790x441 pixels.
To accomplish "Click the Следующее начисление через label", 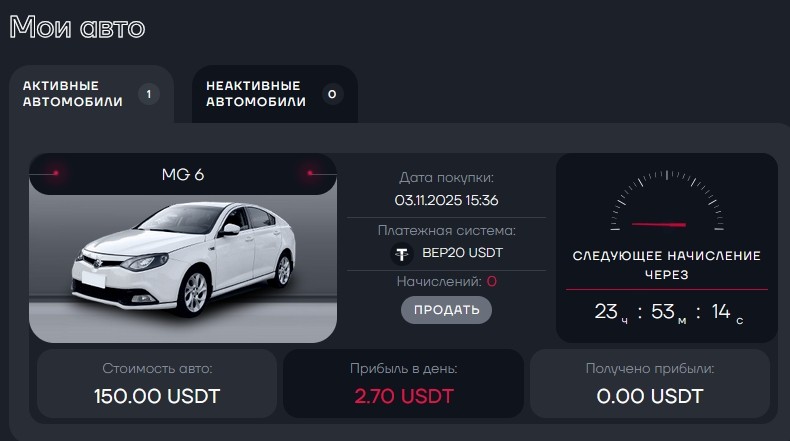I will coord(666,264).
